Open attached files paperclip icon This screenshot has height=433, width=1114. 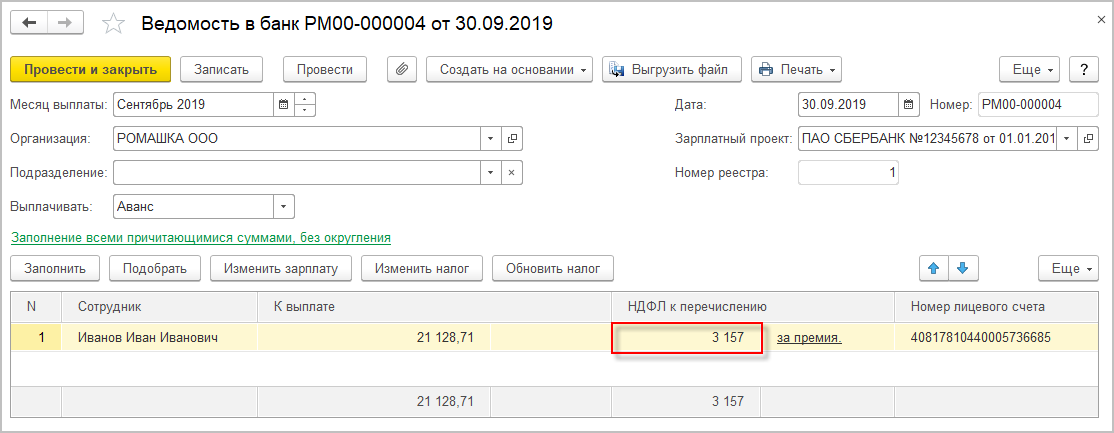pyautogui.click(x=402, y=69)
